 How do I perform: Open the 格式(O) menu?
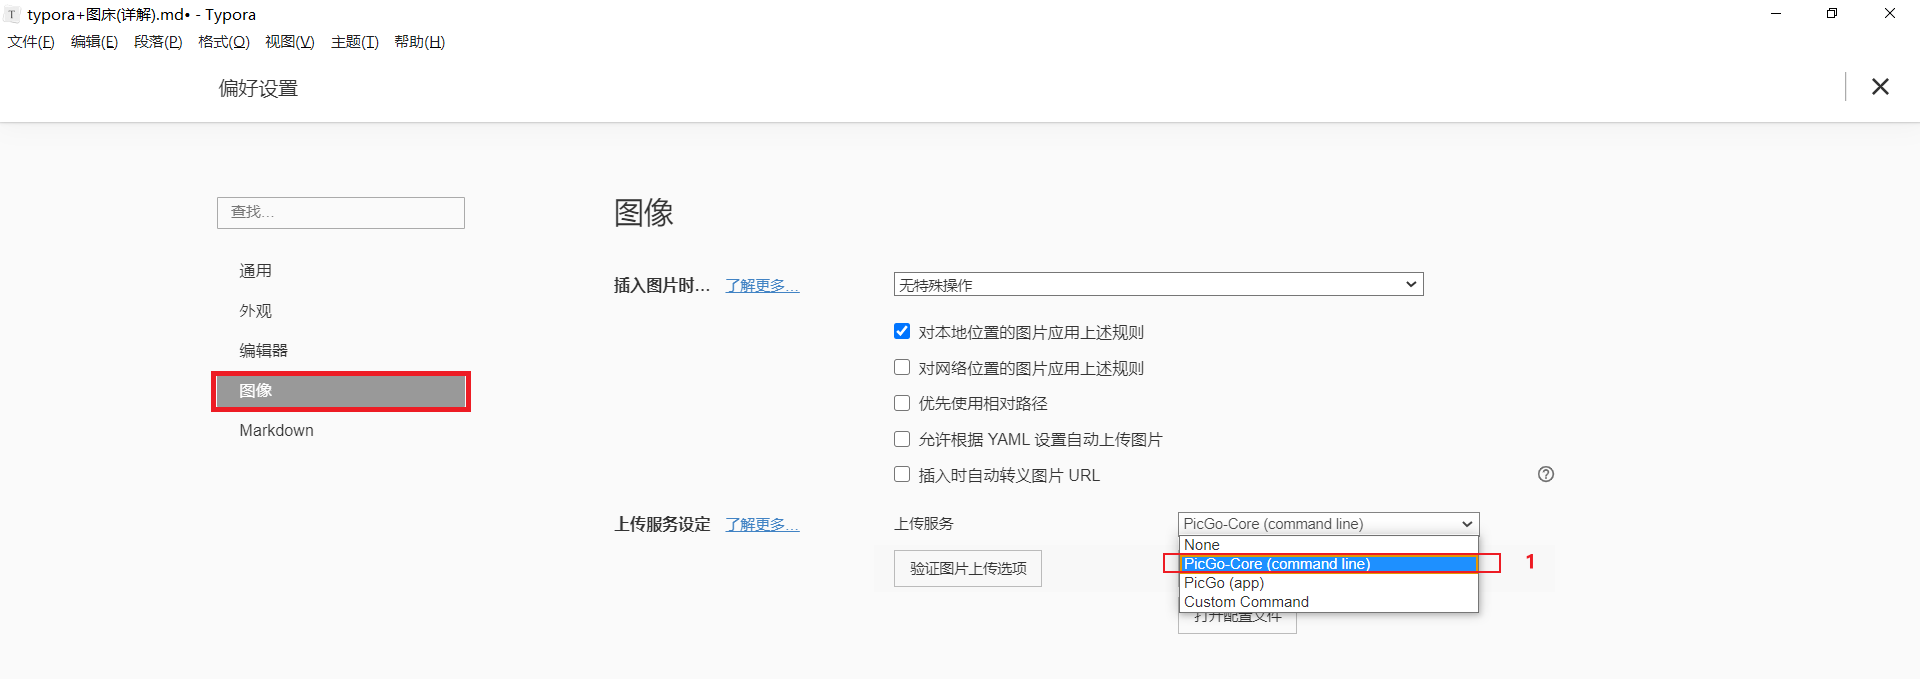(224, 42)
